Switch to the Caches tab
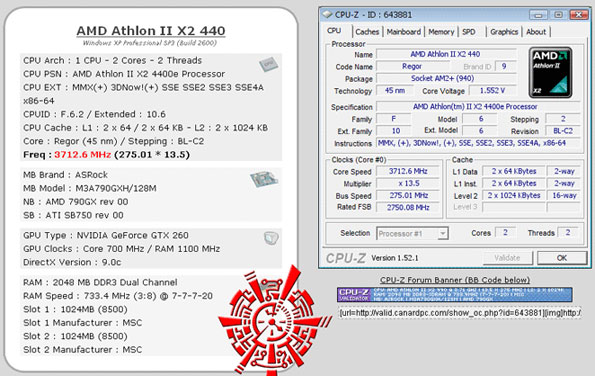Image resolution: width=595 pixels, height=376 pixels. 367,32
